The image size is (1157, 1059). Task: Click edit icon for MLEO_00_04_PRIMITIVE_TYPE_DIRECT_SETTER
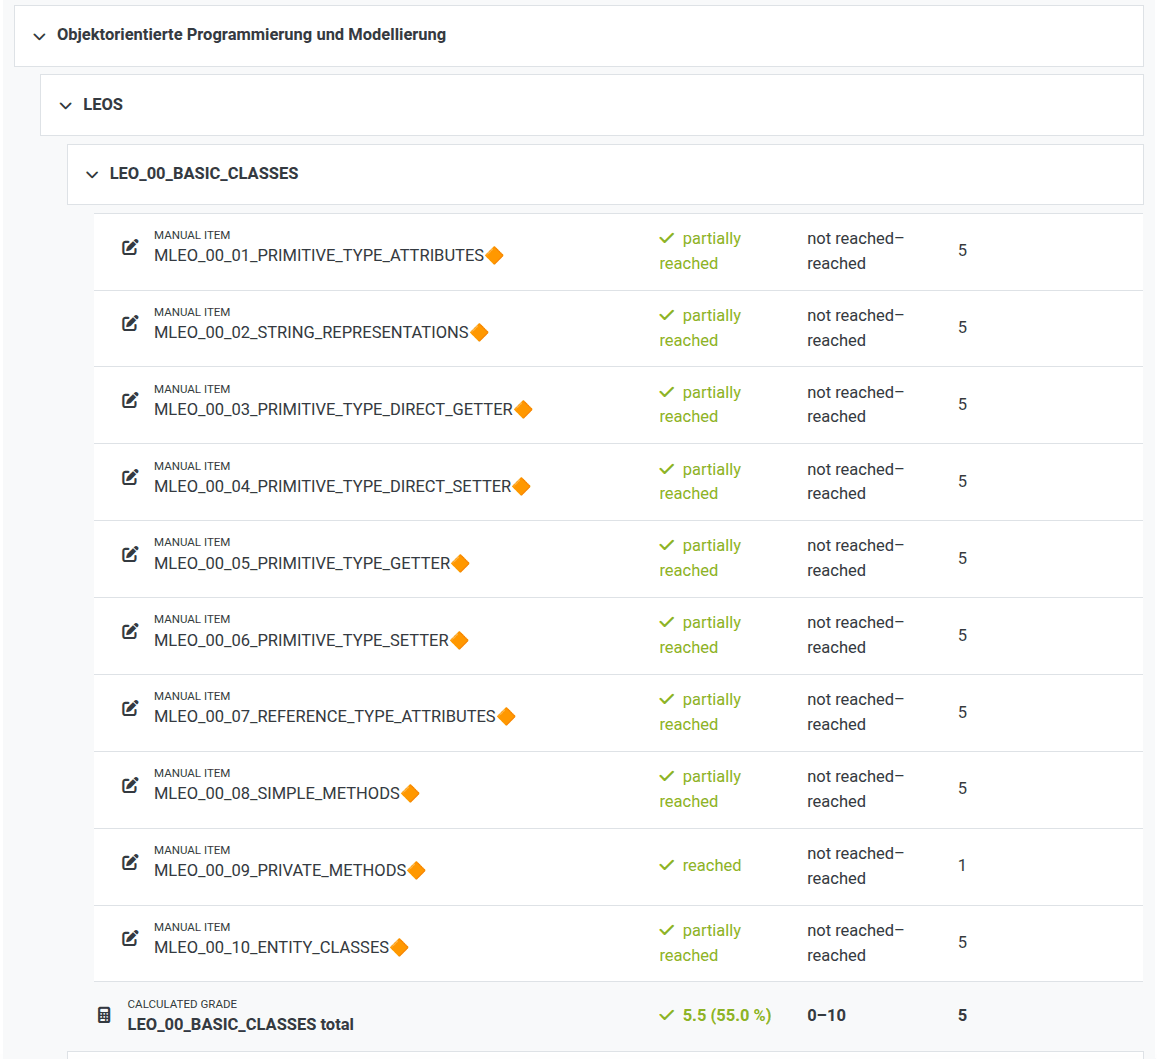(130, 477)
